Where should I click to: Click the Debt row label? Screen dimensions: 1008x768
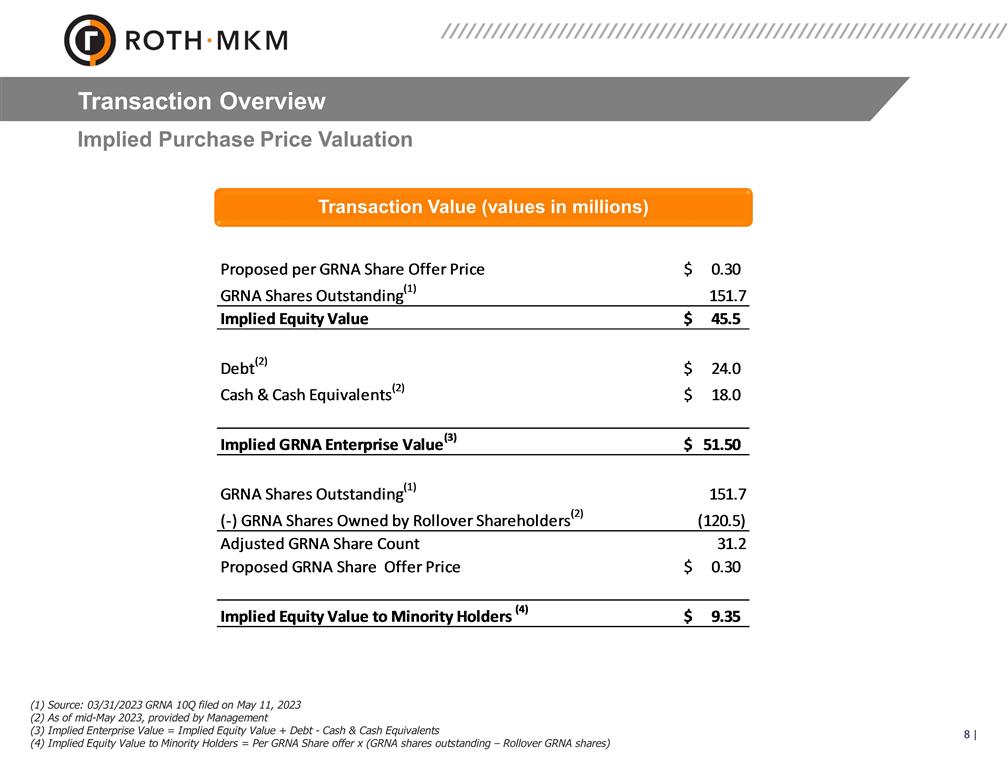click(237, 369)
